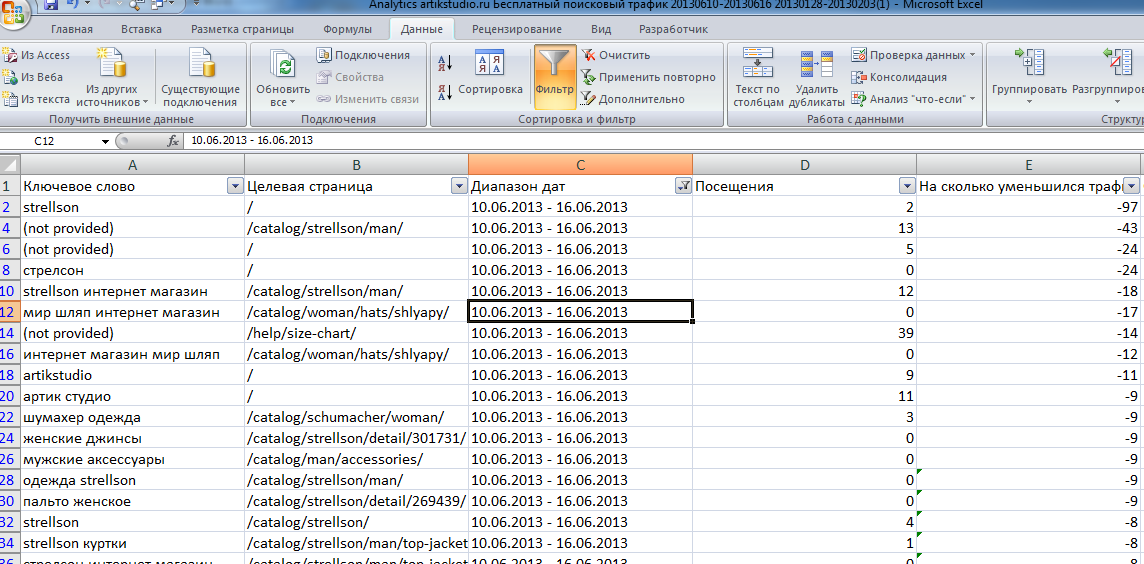Clear filter with Очистить
Image resolution: width=1144 pixels, height=564 pixels.
615,55
